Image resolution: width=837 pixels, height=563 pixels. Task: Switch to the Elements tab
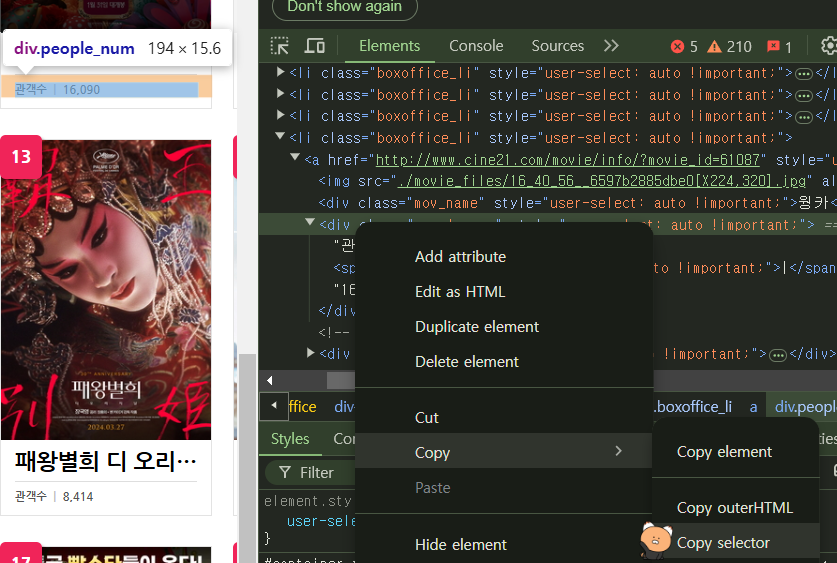389,46
